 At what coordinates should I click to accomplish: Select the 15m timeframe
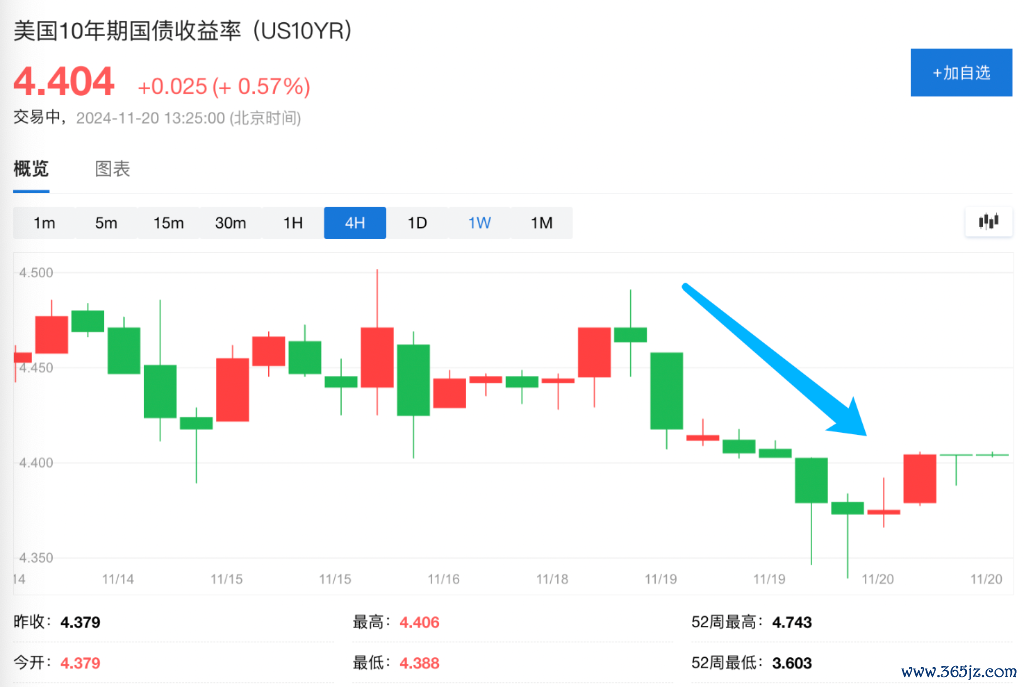168,223
